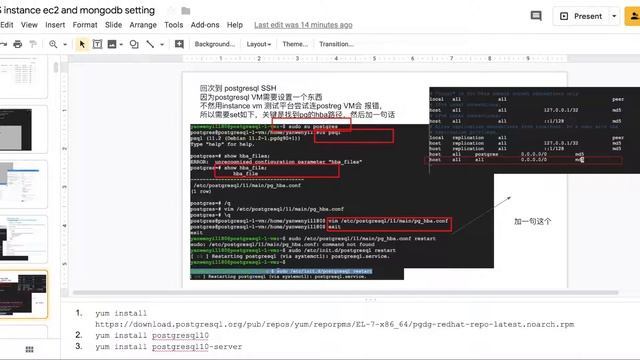Open the Line type dropdown arrow
Viewport: 640px width, 360px height.
[x=162, y=44]
